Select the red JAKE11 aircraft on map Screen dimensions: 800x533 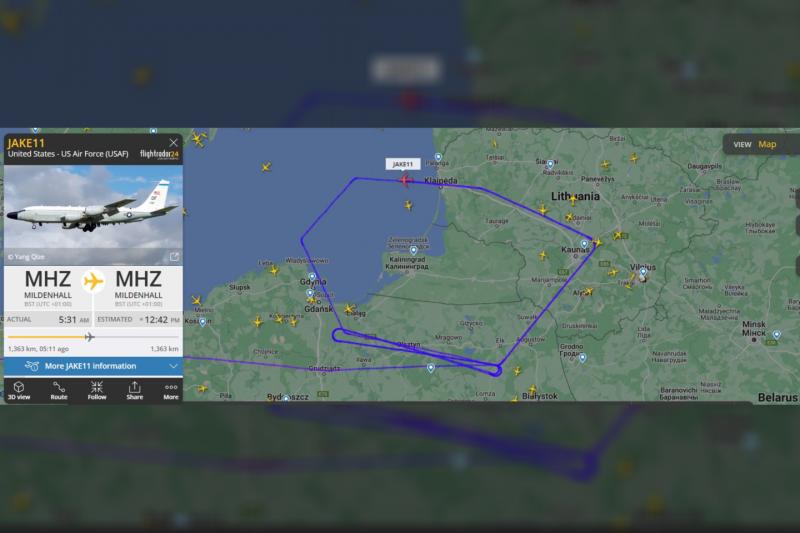point(405,180)
